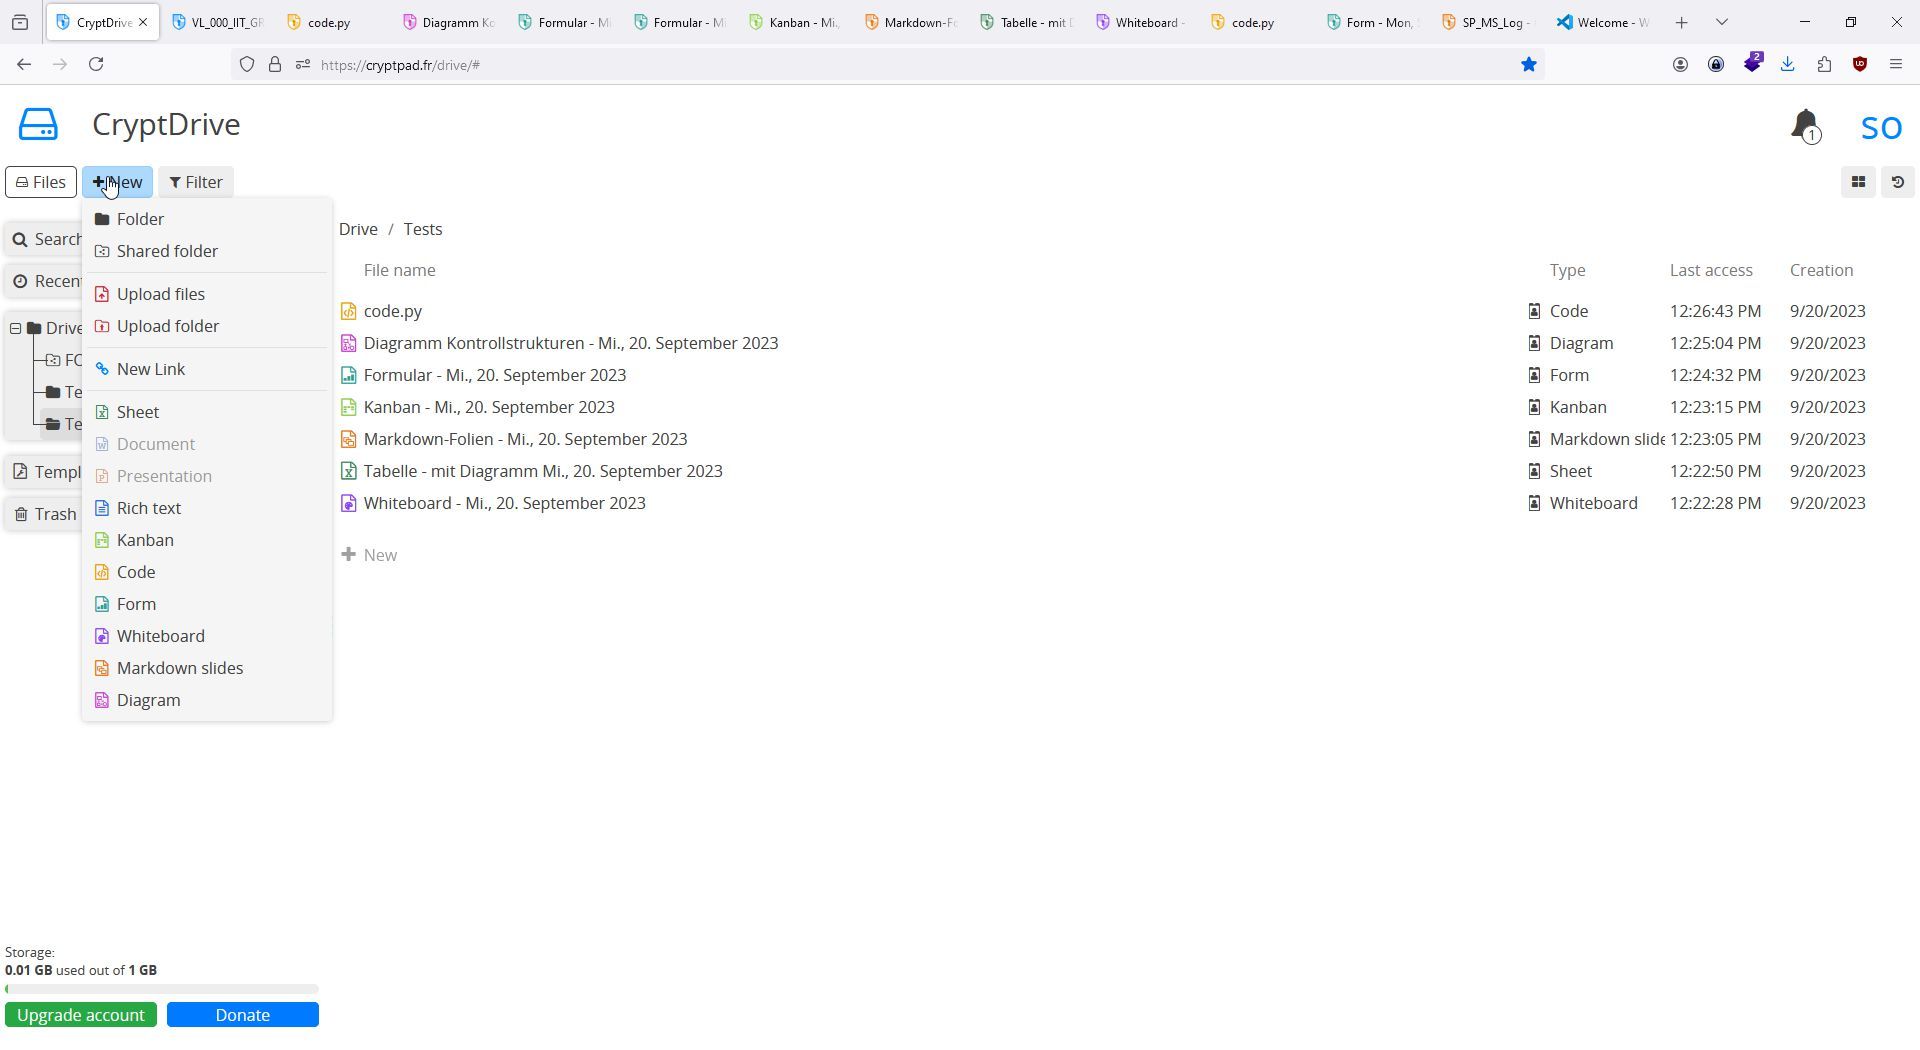This screenshot has width=1920, height=1050.
Task: Switch to Welcome browser tab
Action: pyautogui.click(x=1603, y=22)
